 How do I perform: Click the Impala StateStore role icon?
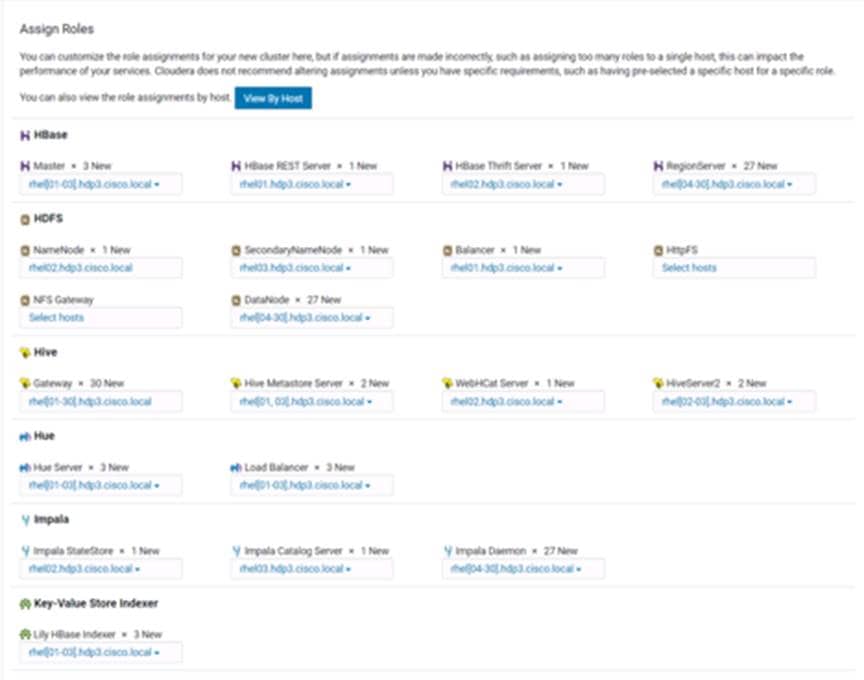[25, 551]
